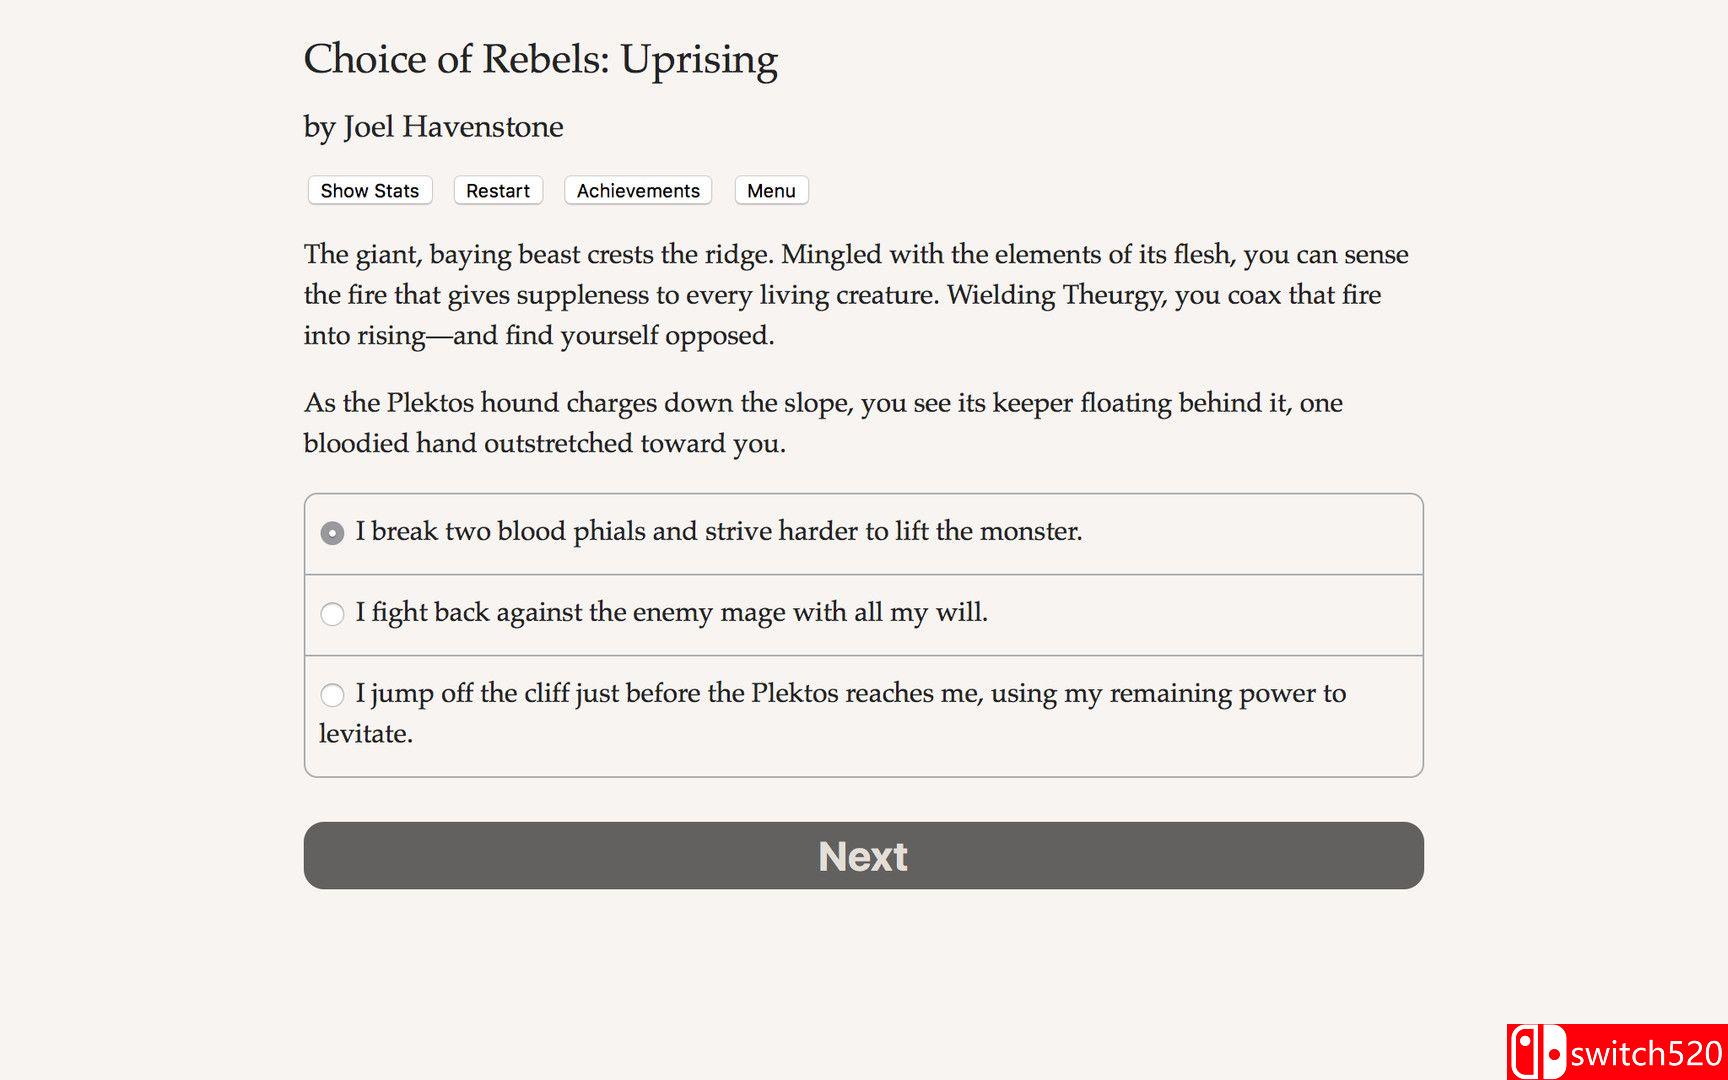1728x1080 pixels.
Task: Open the game Menu
Action: pos(770,190)
